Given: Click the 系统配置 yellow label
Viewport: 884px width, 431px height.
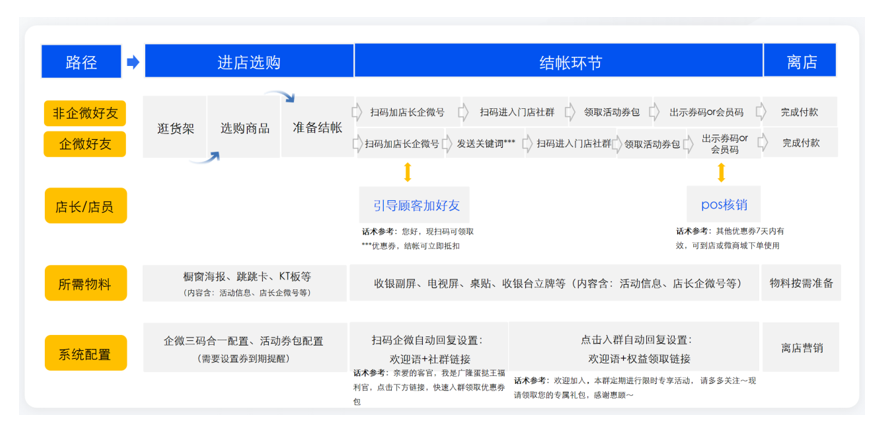Looking at the screenshot, I should point(85,353).
